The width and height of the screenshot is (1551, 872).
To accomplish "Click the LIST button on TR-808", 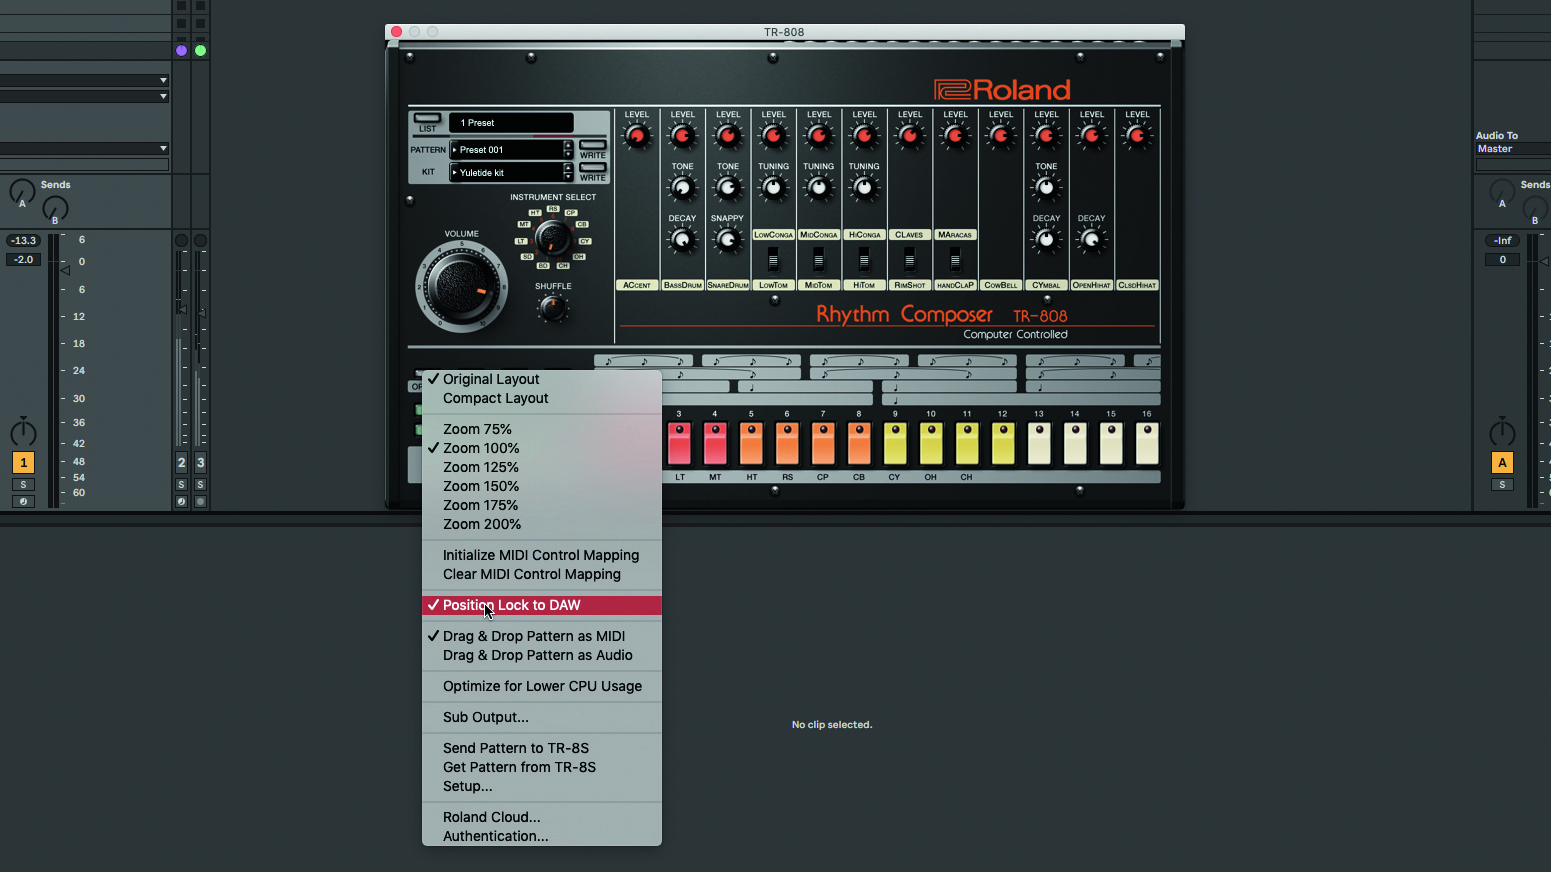I will pyautogui.click(x=427, y=118).
